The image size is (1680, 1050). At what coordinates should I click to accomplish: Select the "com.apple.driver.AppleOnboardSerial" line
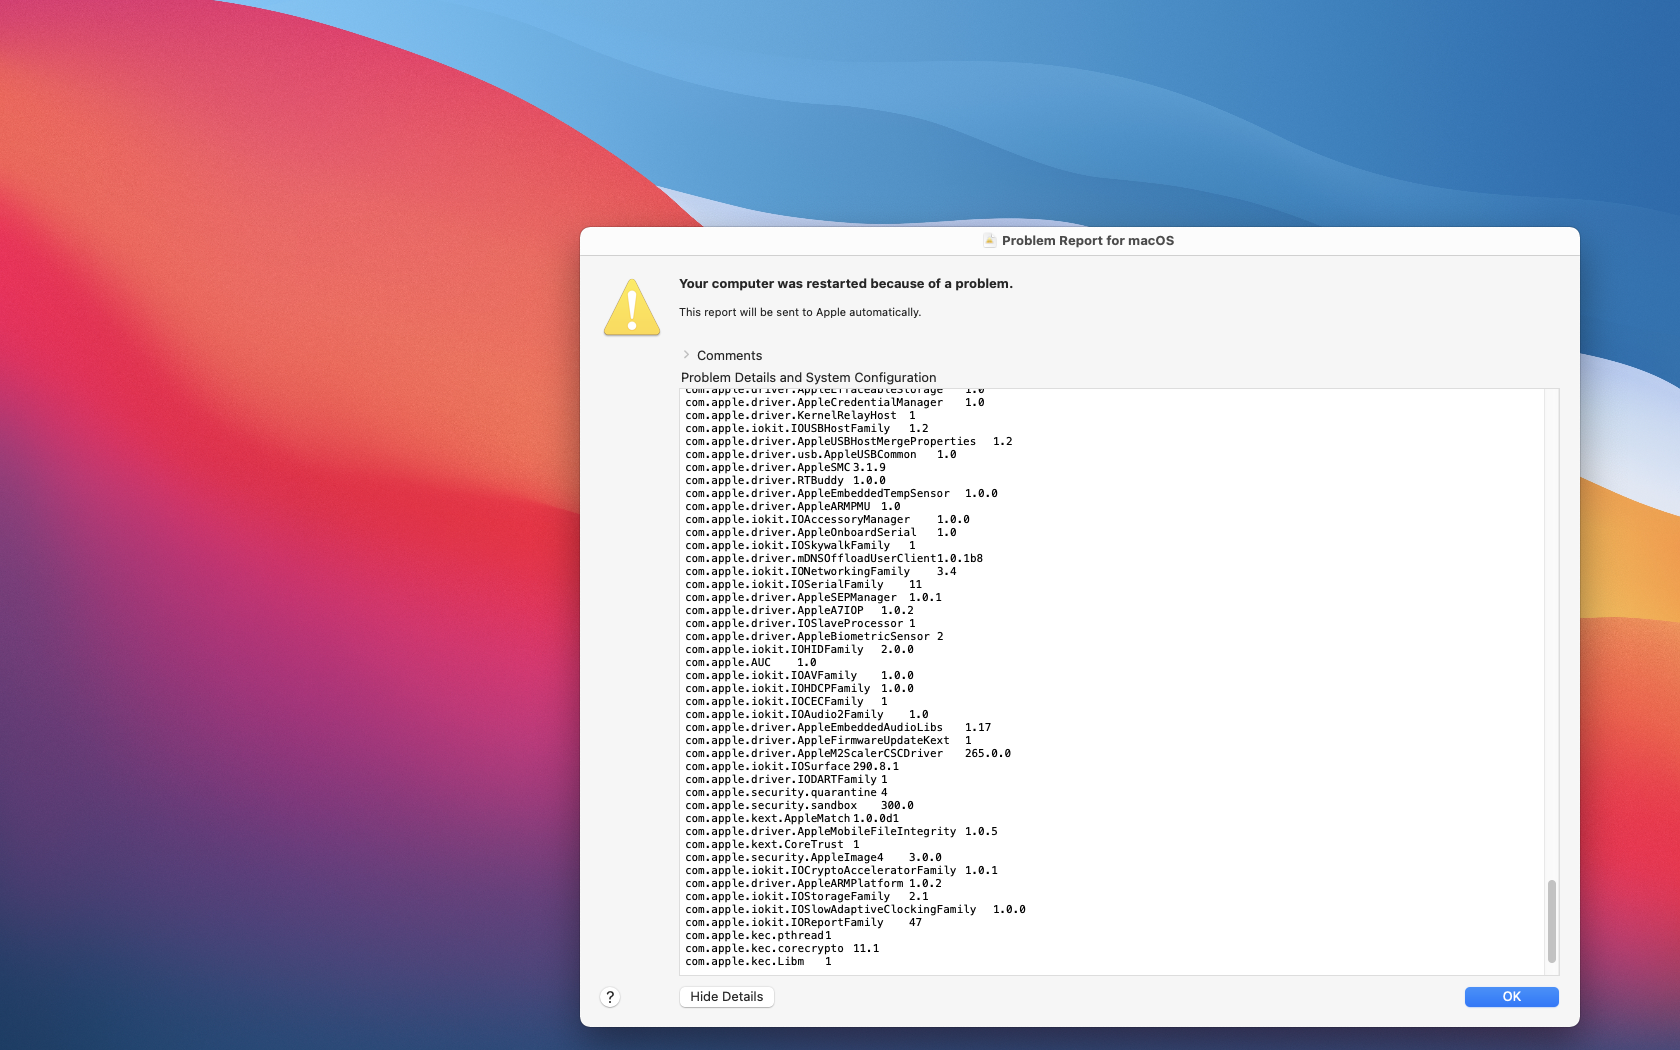point(821,533)
